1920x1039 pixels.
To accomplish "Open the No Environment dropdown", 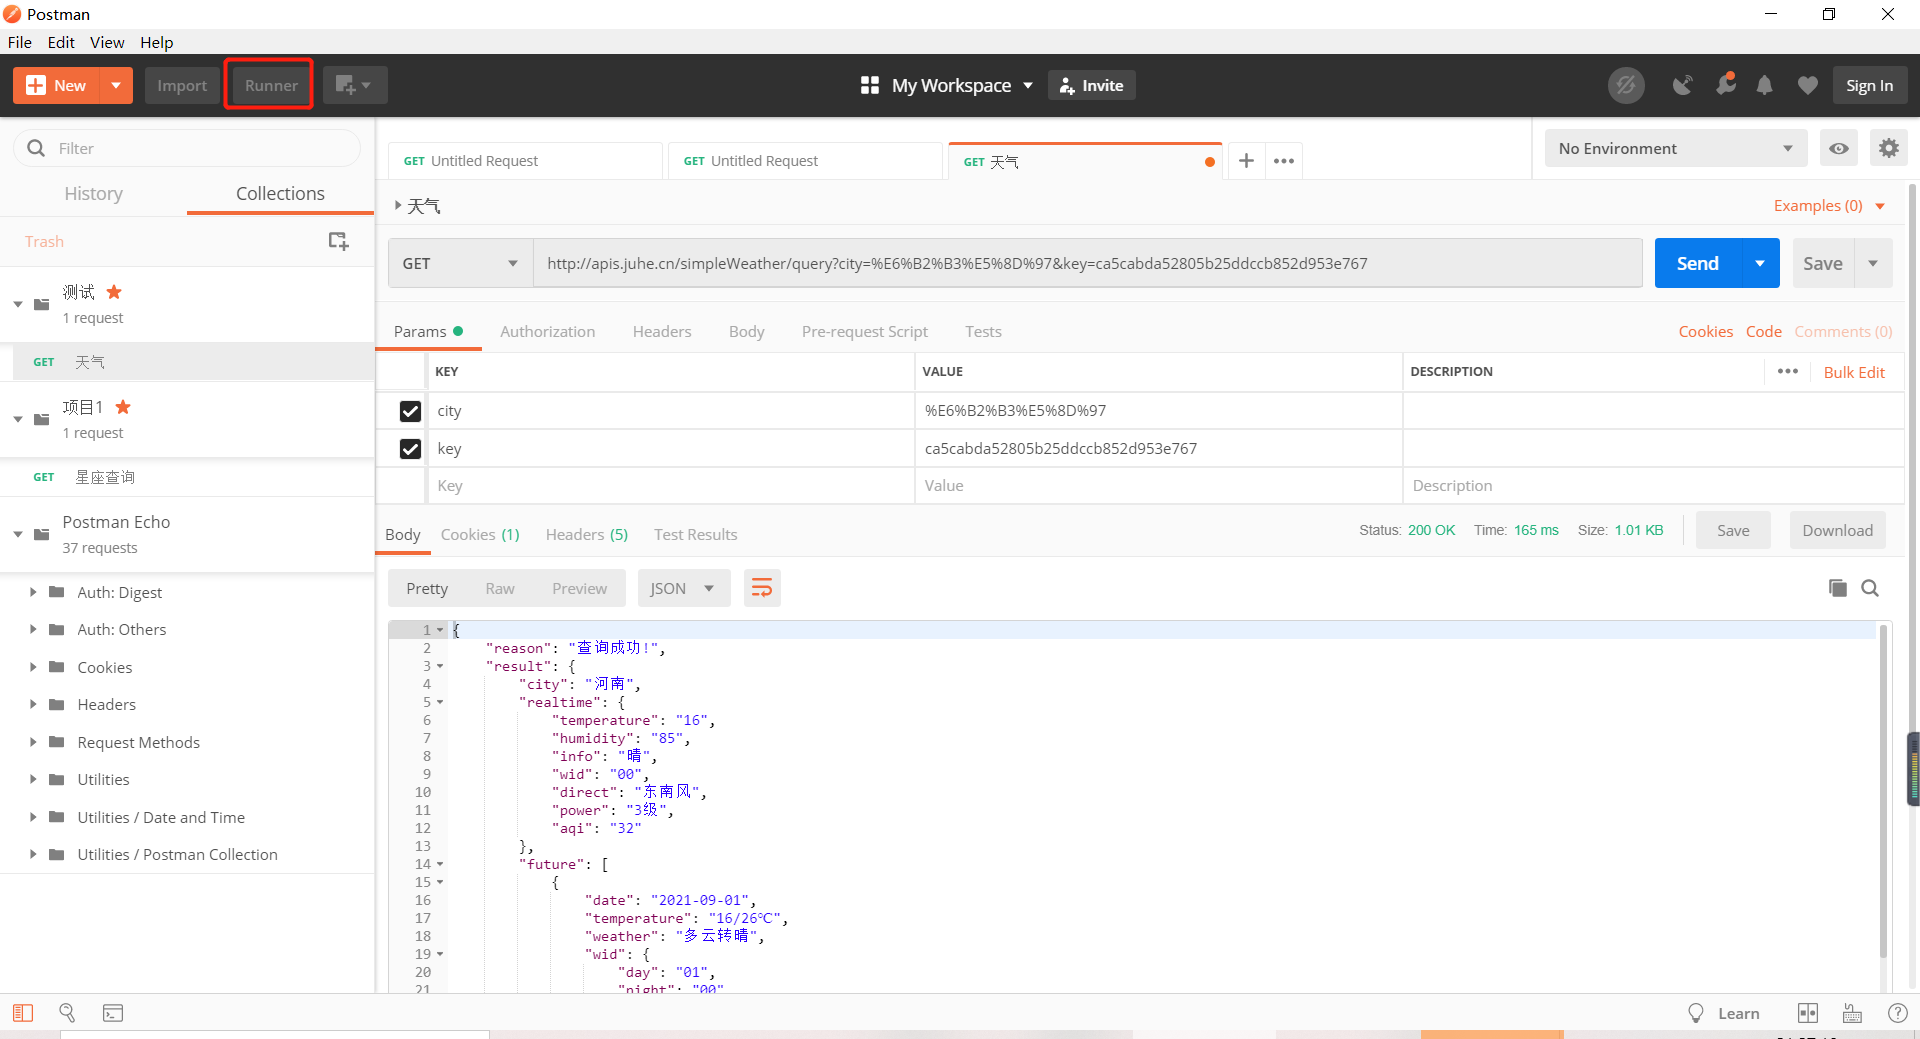I will [1676, 148].
